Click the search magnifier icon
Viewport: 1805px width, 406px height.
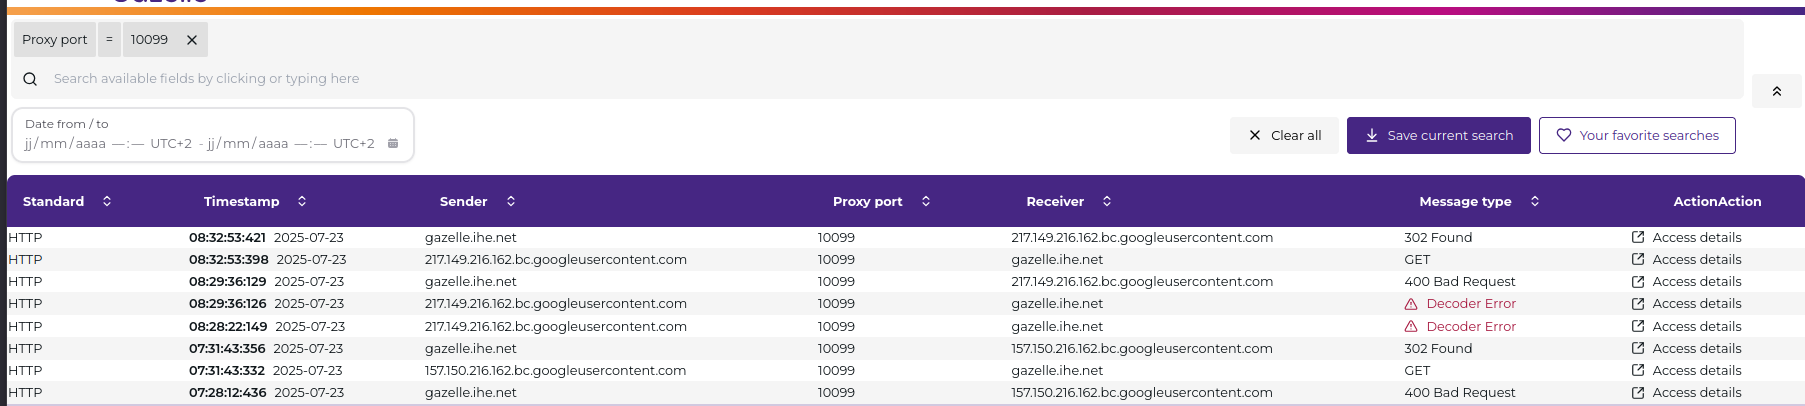[30, 79]
